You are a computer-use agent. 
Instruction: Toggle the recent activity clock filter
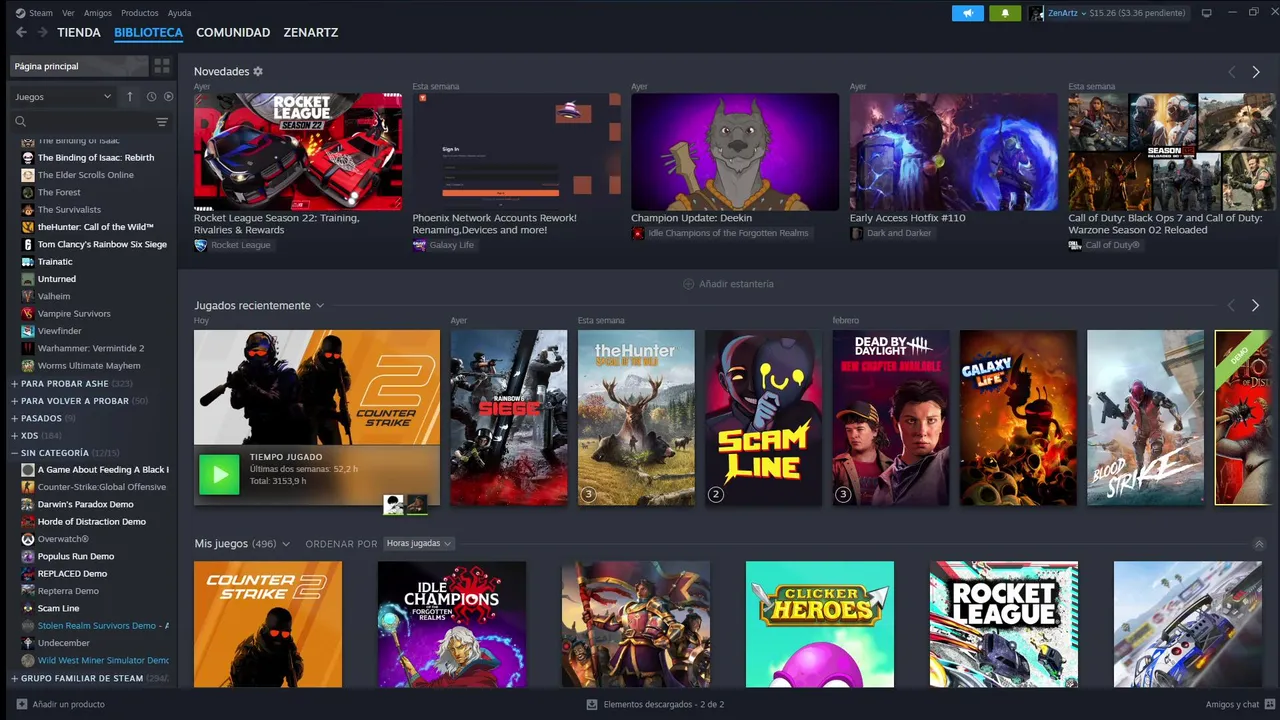151,97
